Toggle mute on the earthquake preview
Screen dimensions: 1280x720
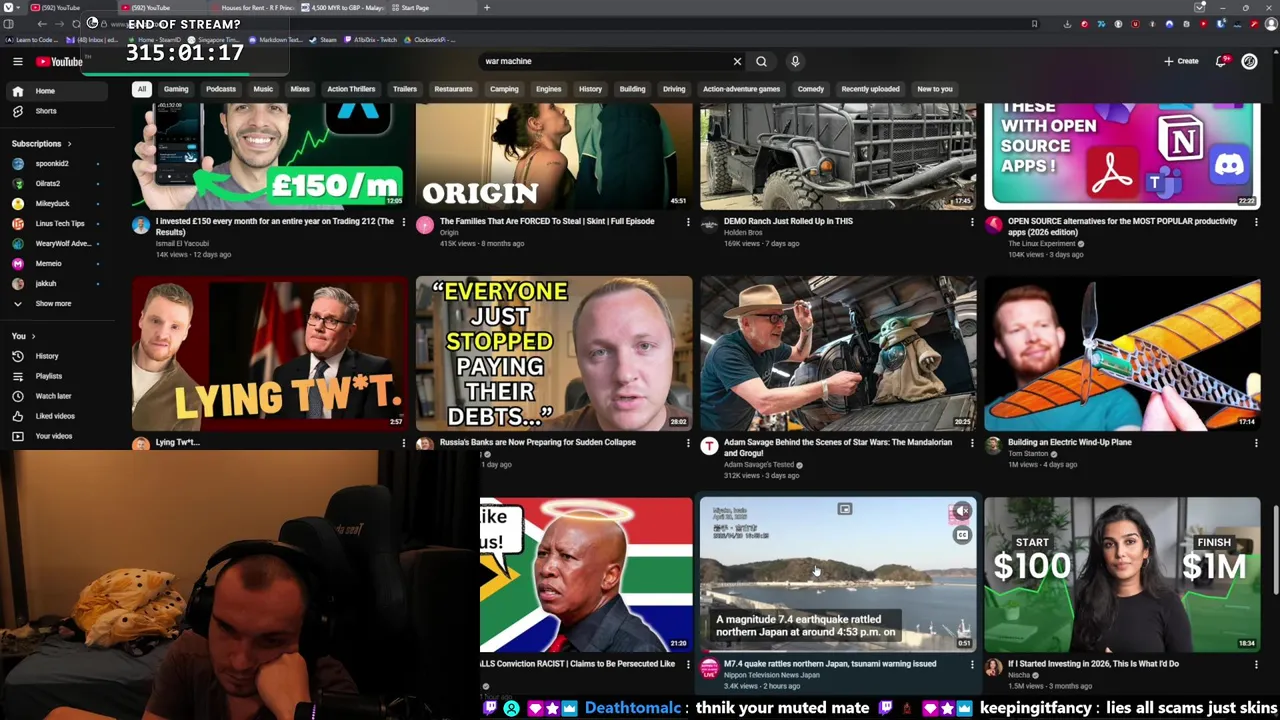pos(961,512)
